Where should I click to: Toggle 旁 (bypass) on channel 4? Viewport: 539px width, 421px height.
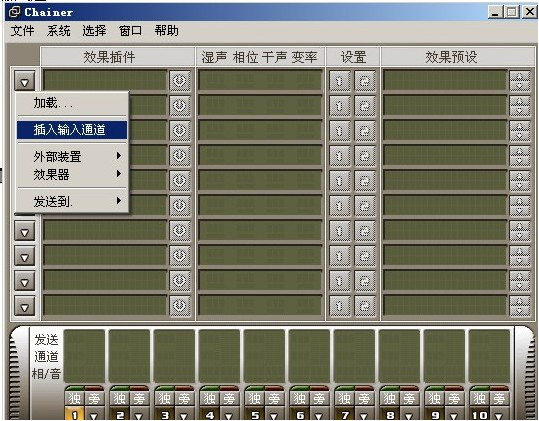click(x=229, y=399)
